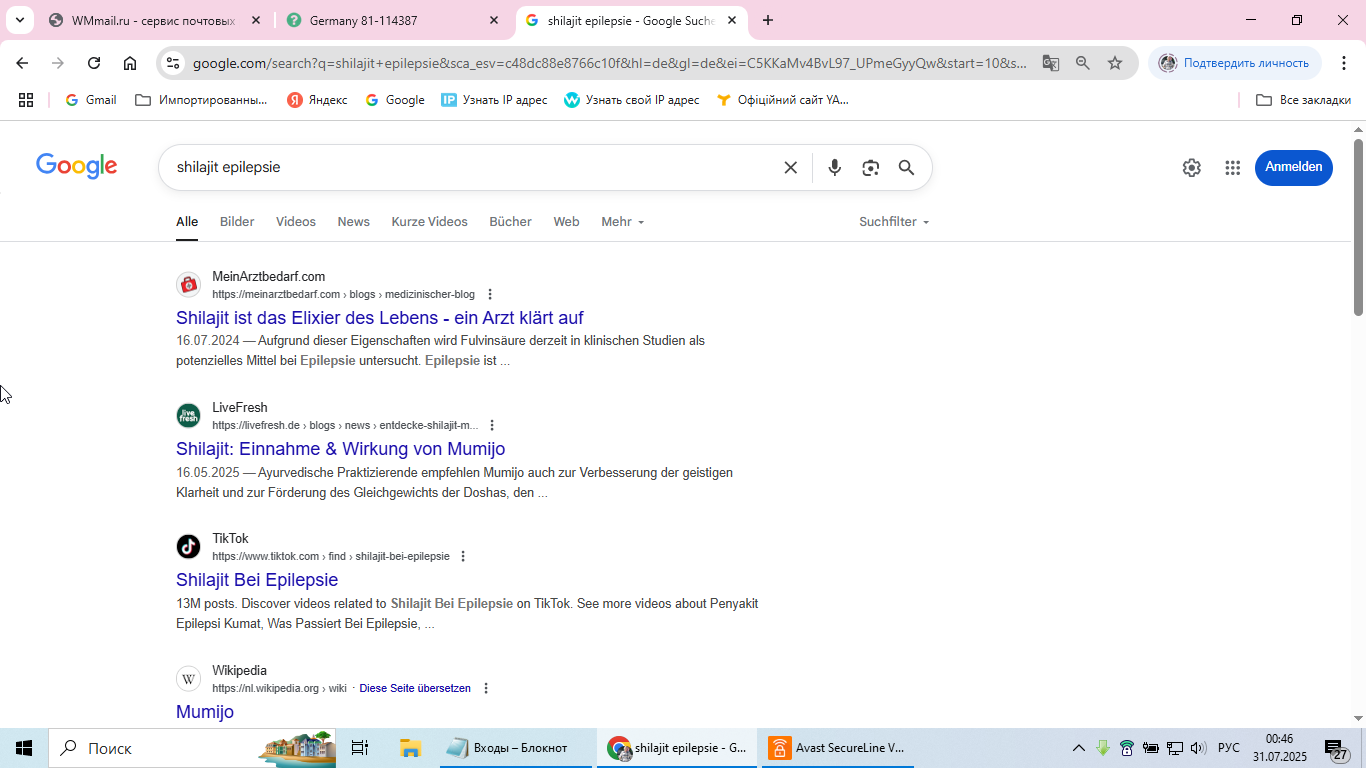Select the Bücher search tab

click(x=510, y=222)
